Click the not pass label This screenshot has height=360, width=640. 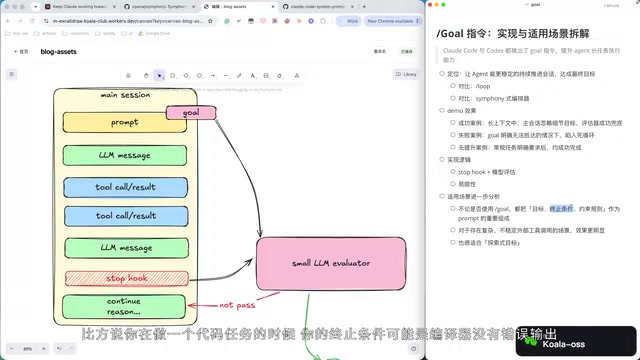click(237, 305)
